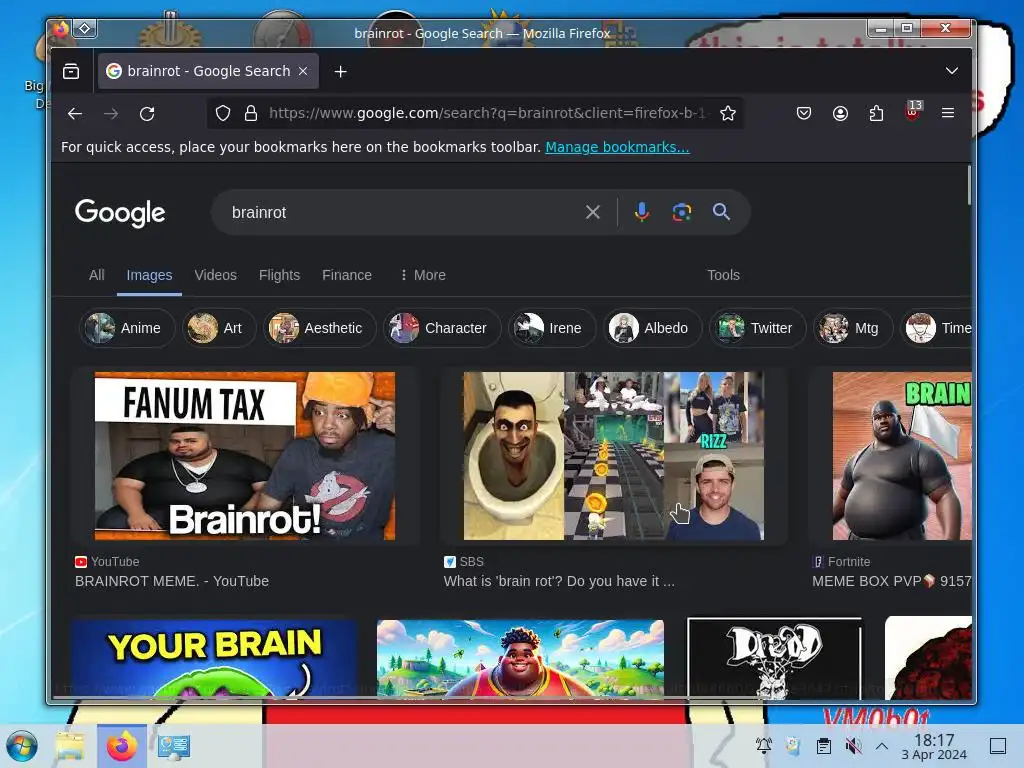1024x768 pixels.
Task: Open the window menu Firefox title icon
Action: (x=60, y=29)
